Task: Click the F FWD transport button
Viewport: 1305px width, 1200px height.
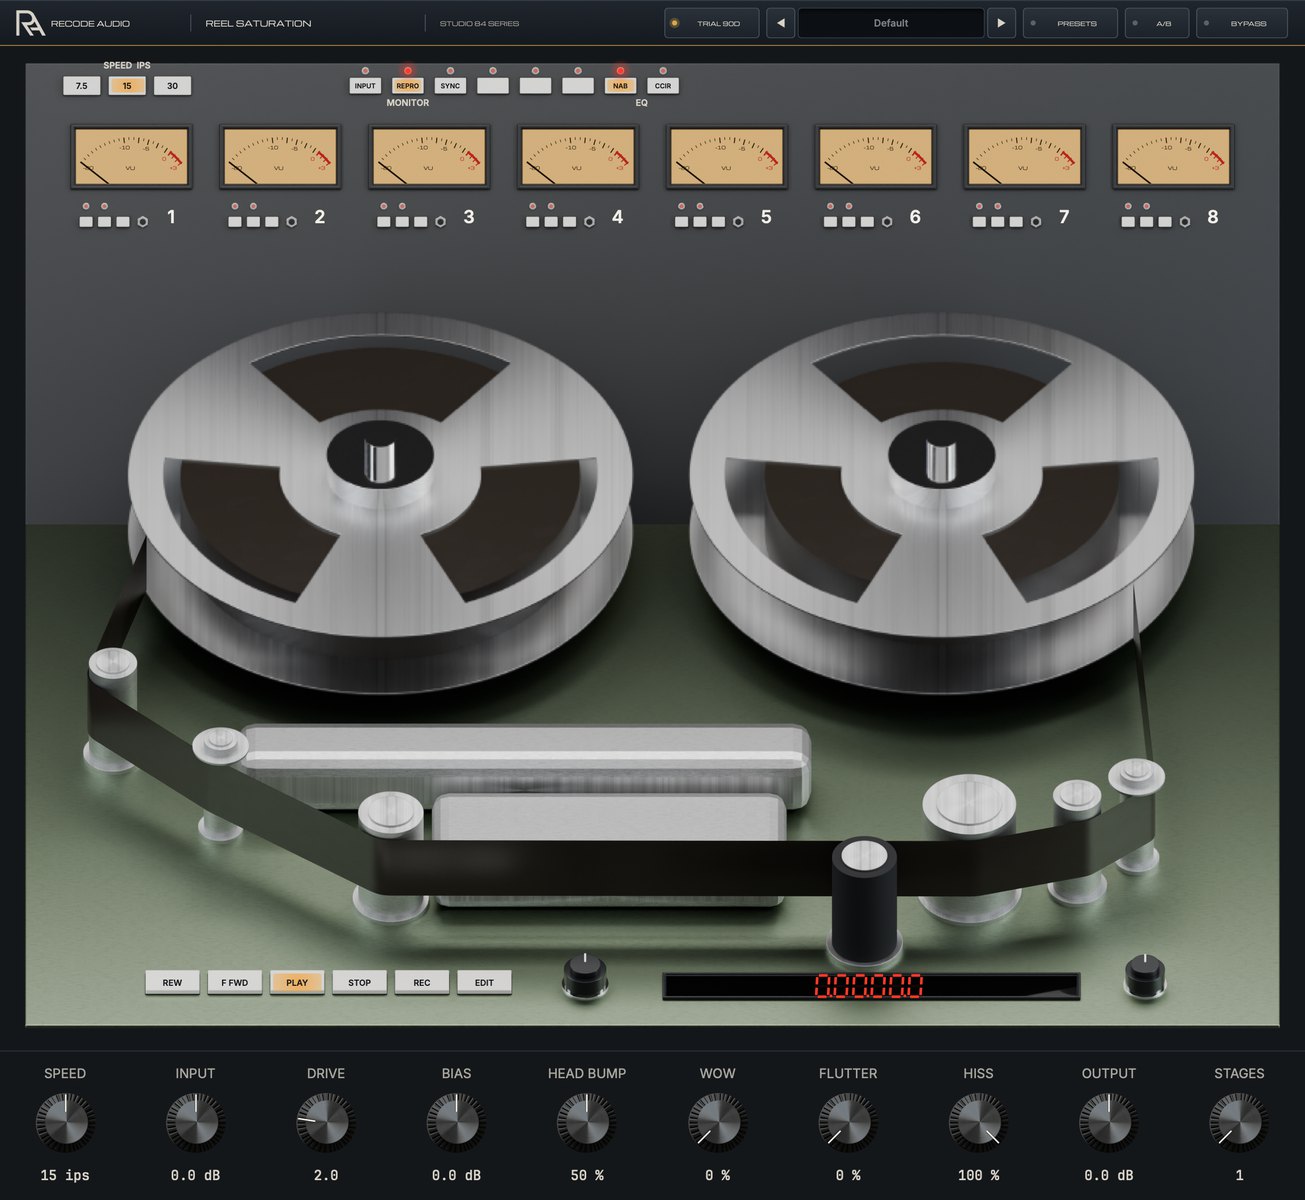Action: (x=235, y=982)
